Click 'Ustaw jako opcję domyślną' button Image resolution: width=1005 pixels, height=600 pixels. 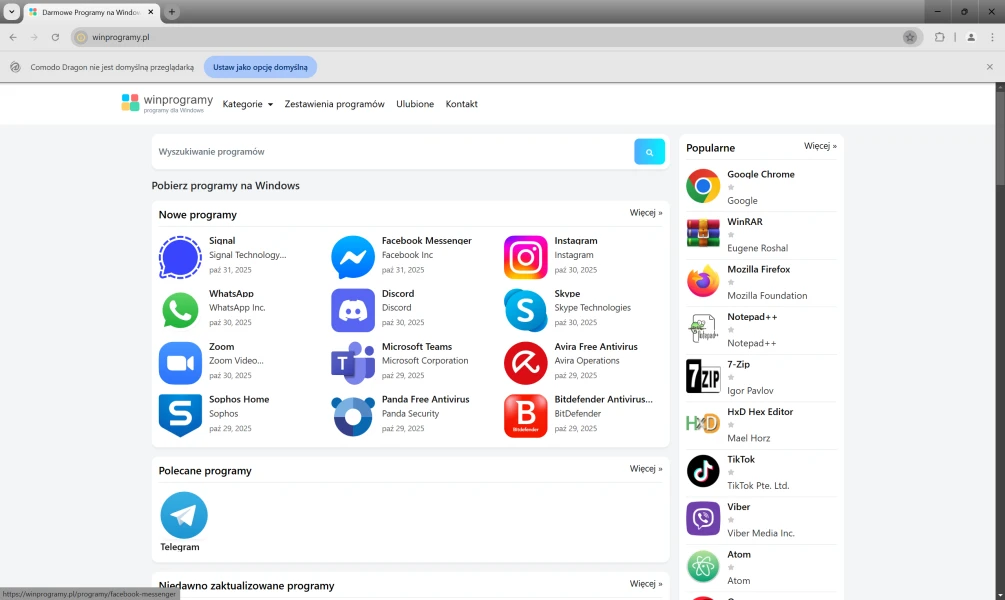pos(260,67)
